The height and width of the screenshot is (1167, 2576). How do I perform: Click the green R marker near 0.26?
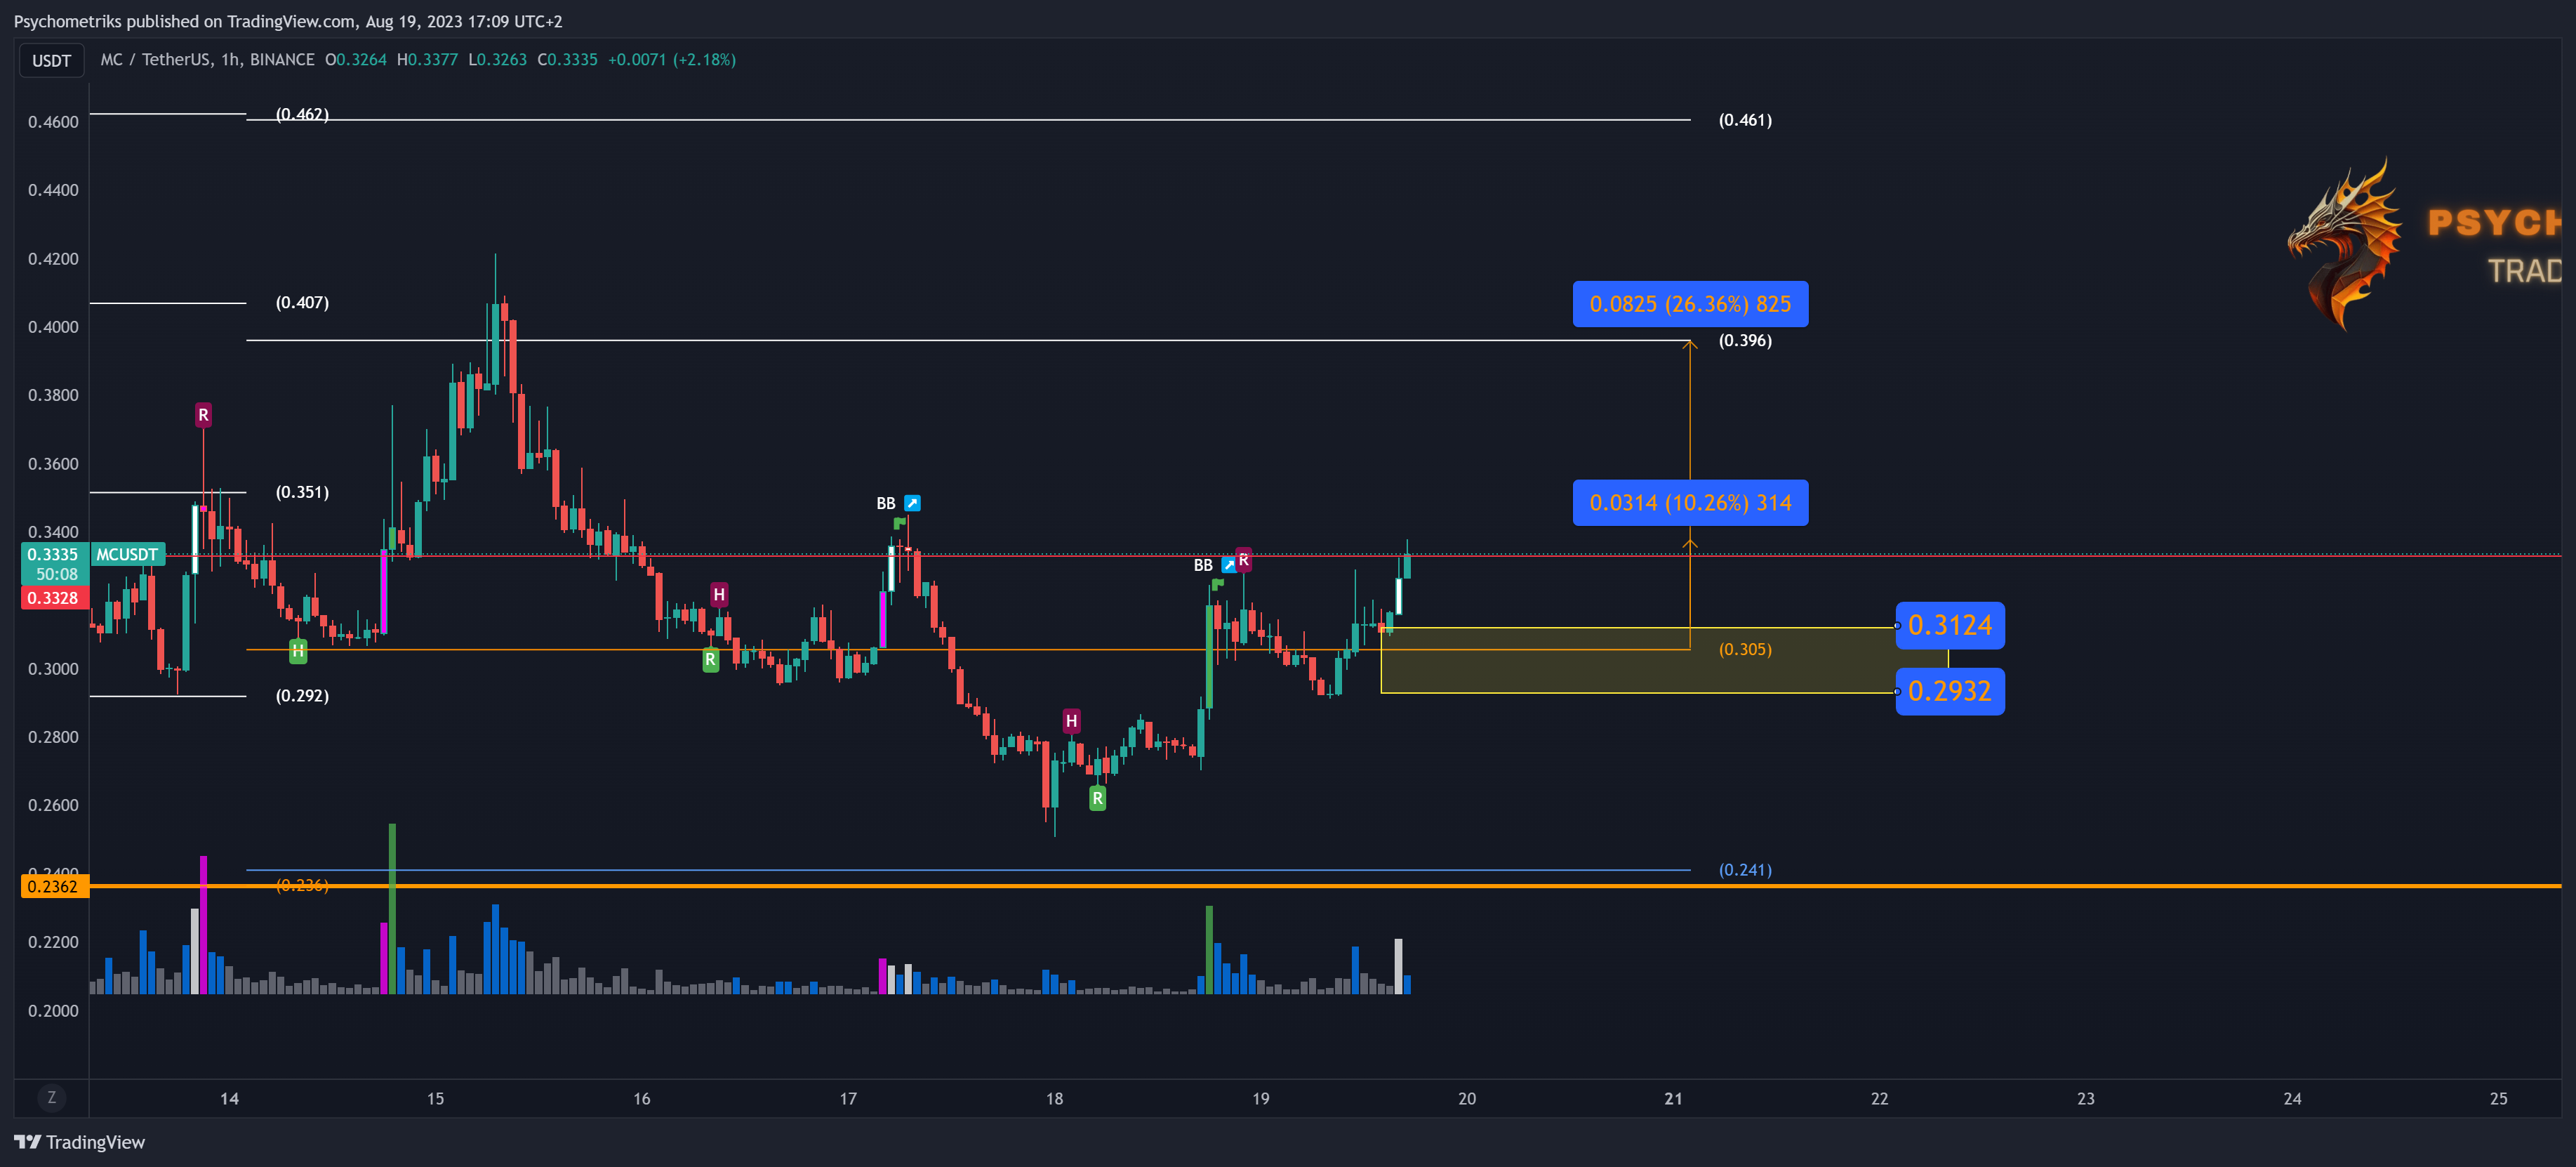pyautogui.click(x=1097, y=798)
